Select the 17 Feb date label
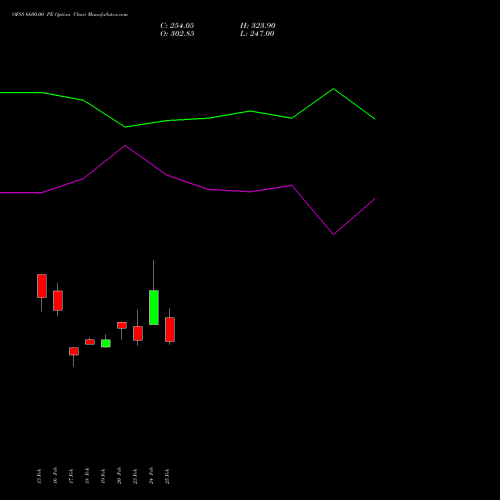 pyautogui.click(x=71, y=476)
